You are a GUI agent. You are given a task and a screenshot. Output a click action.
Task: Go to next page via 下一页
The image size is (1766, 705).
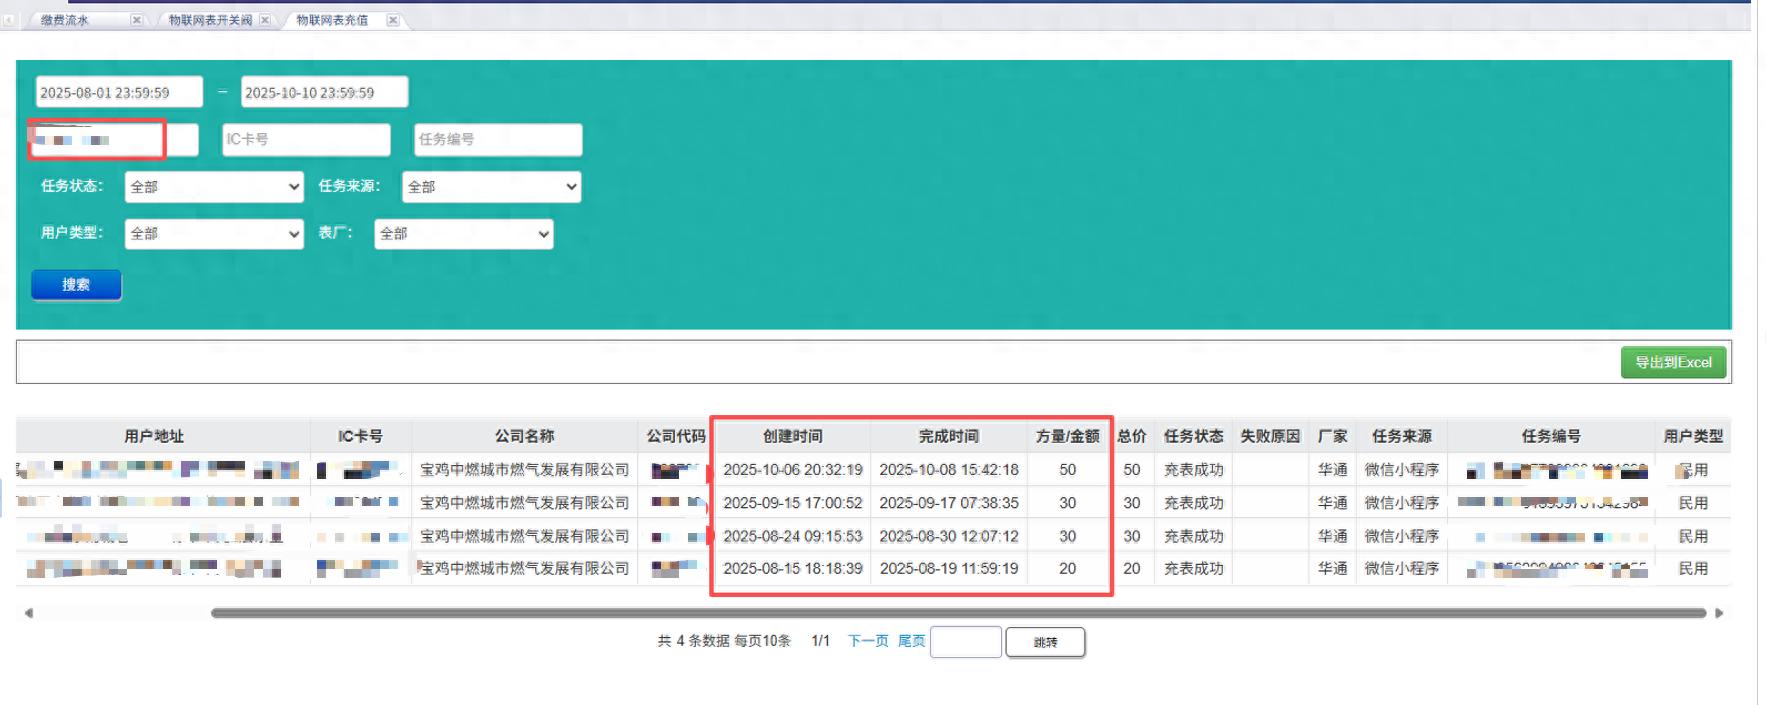point(867,641)
